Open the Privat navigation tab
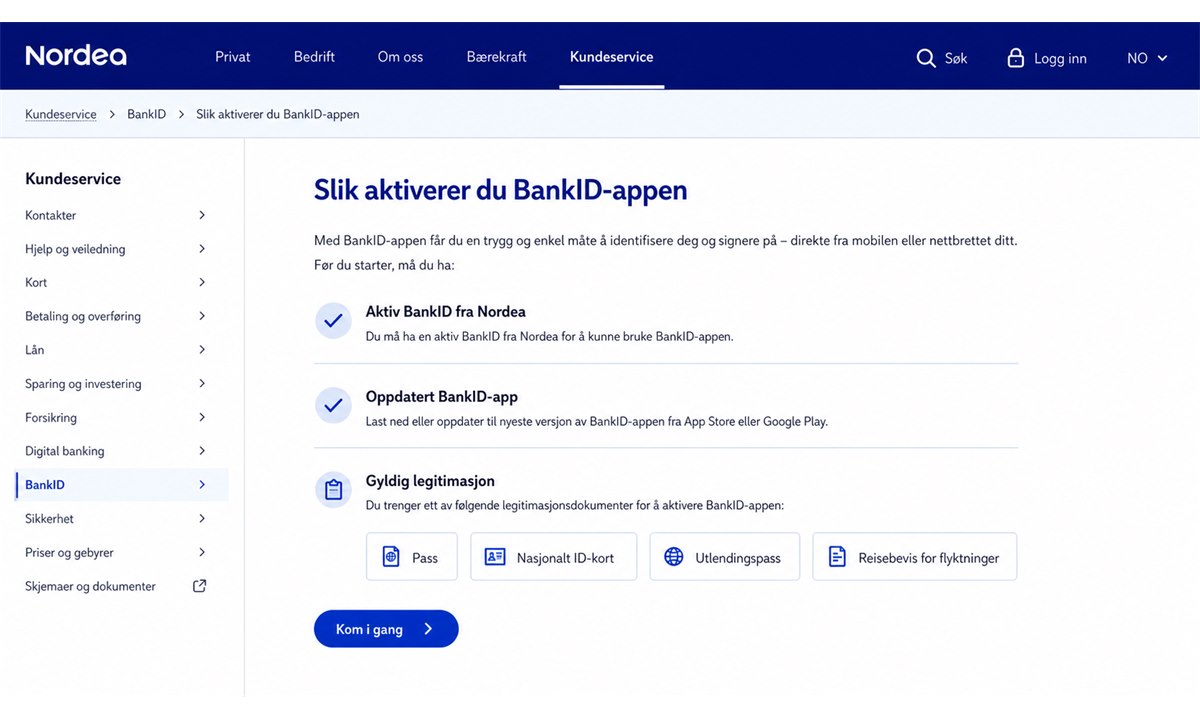 pos(233,57)
